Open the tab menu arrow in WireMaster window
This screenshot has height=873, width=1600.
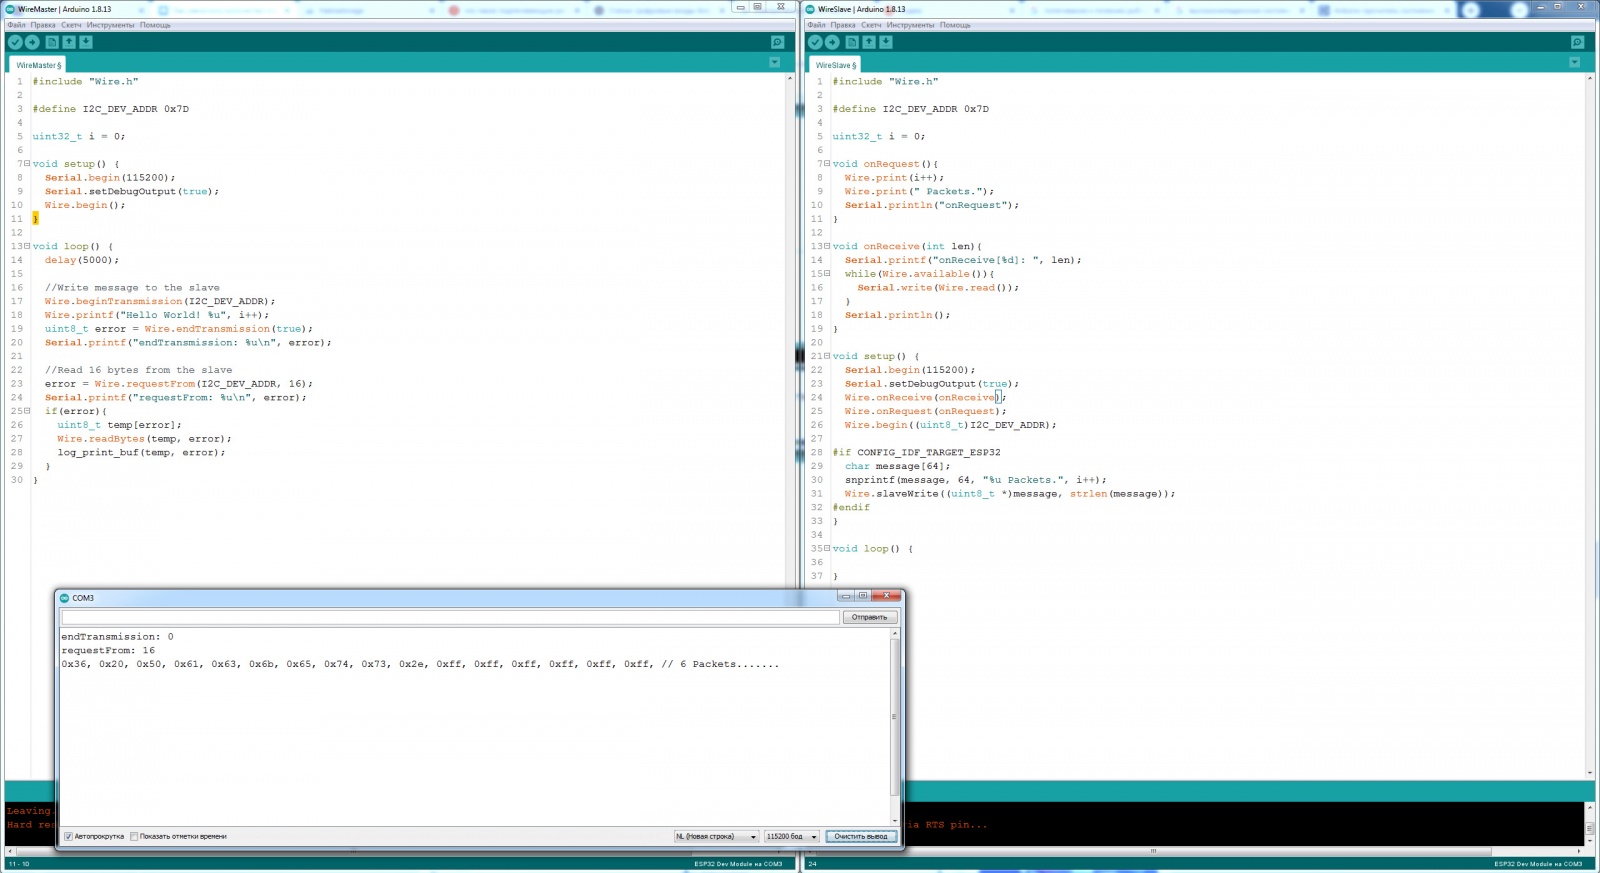tap(774, 62)
